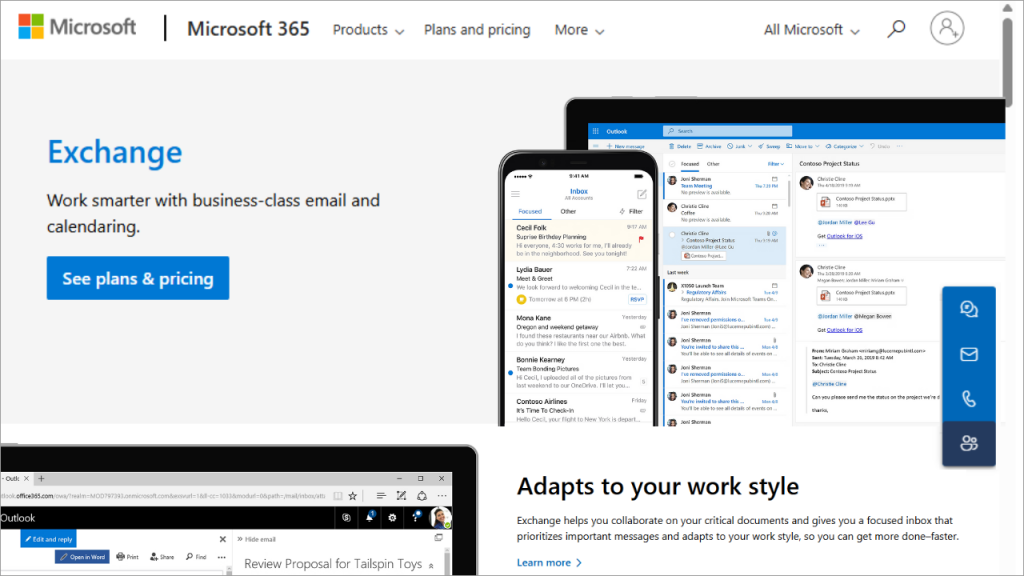Open the notifications bell in laptop Outlook
Viewport: 1024px width, 576px height.
pos(370,517)
